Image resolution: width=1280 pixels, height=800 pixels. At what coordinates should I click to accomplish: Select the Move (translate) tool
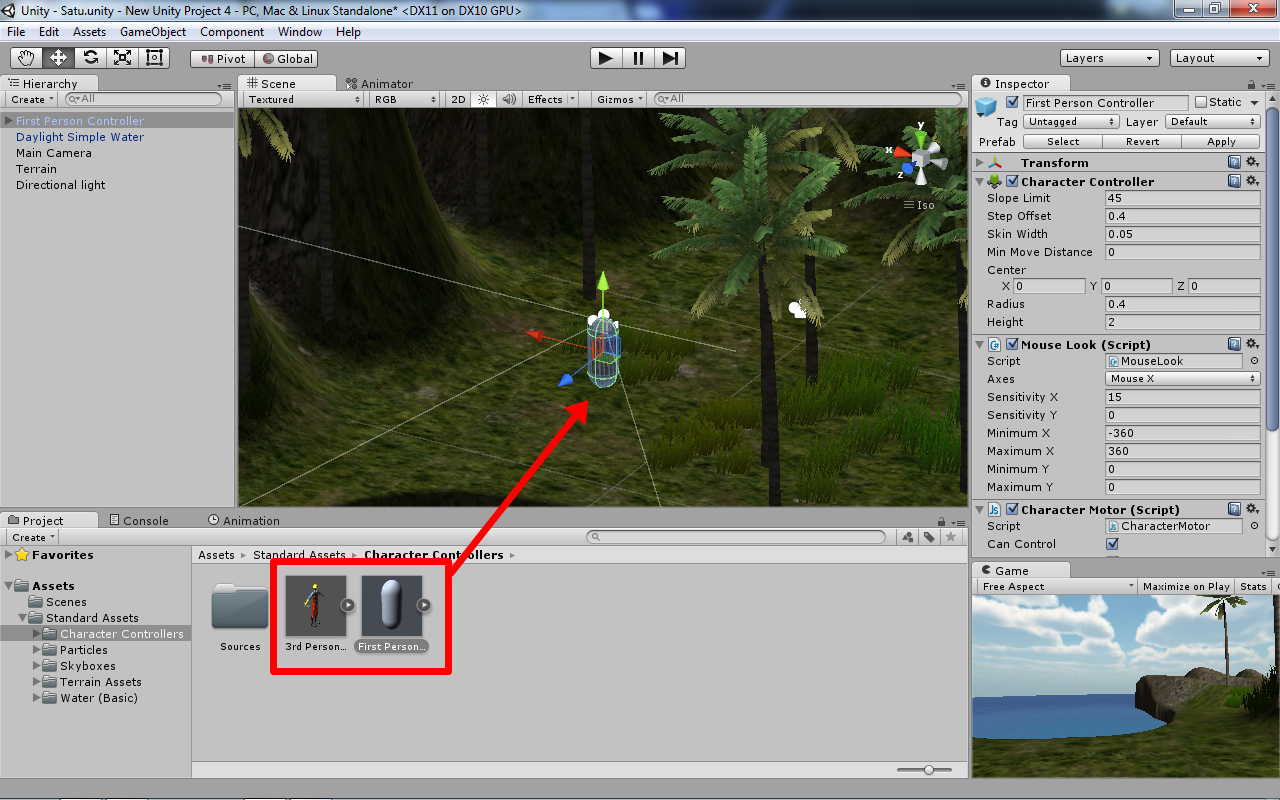point(59,58)
